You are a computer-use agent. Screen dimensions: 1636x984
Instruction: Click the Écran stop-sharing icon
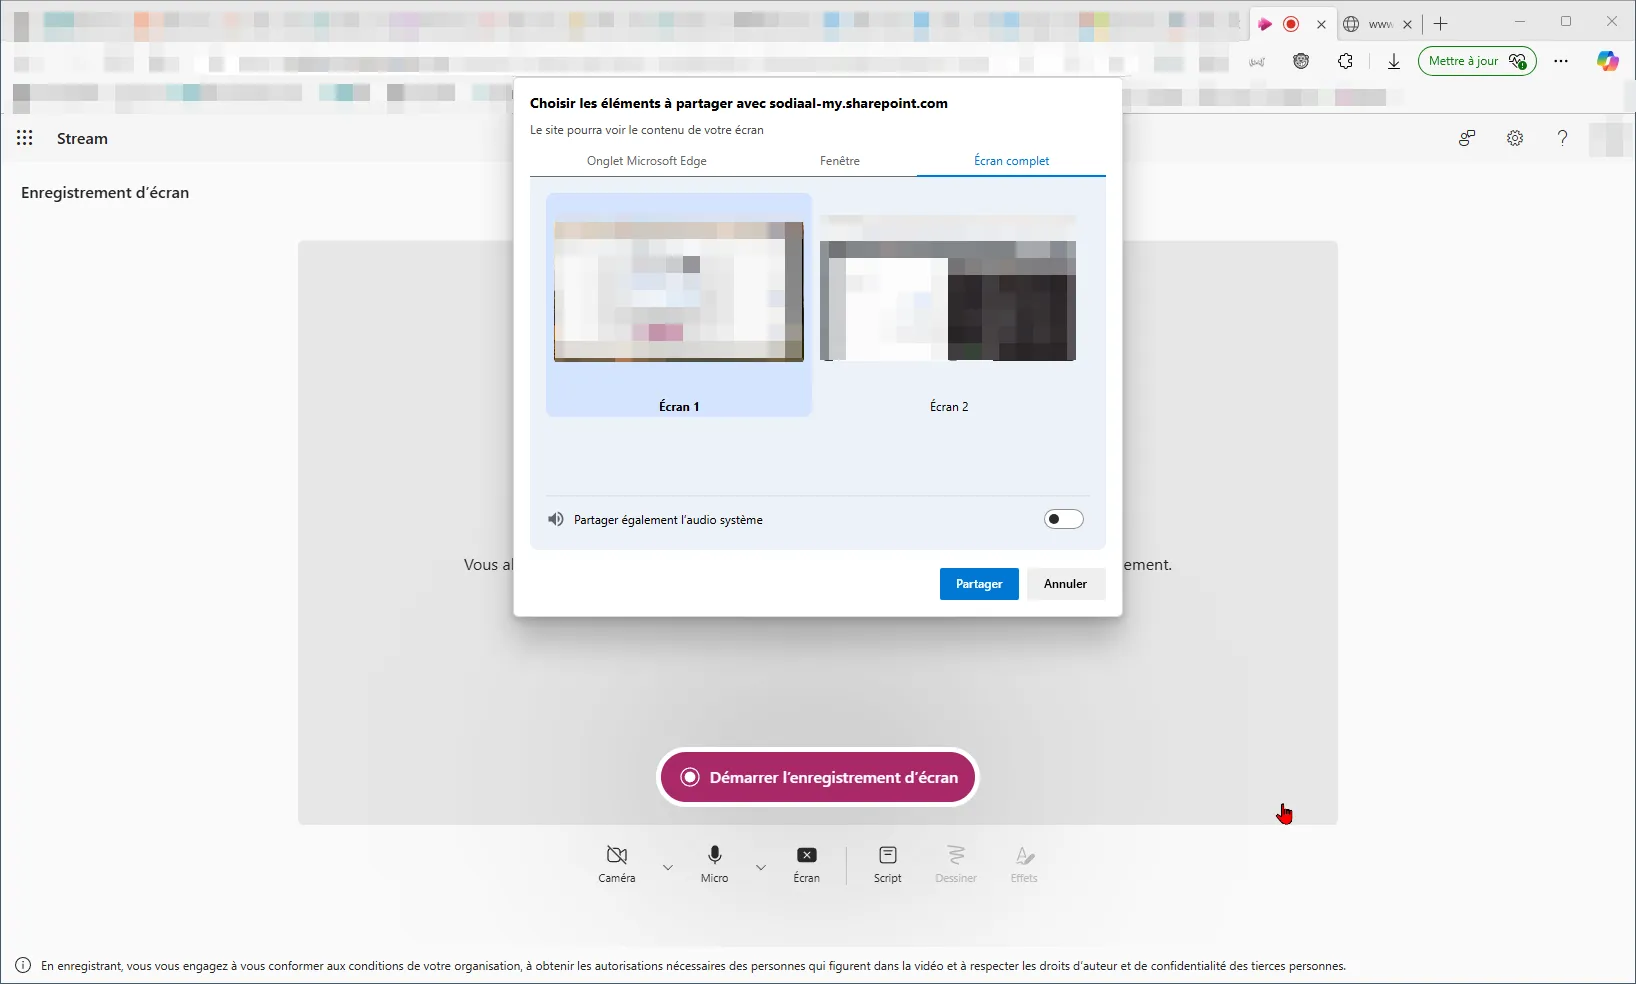tap(806, 856)
